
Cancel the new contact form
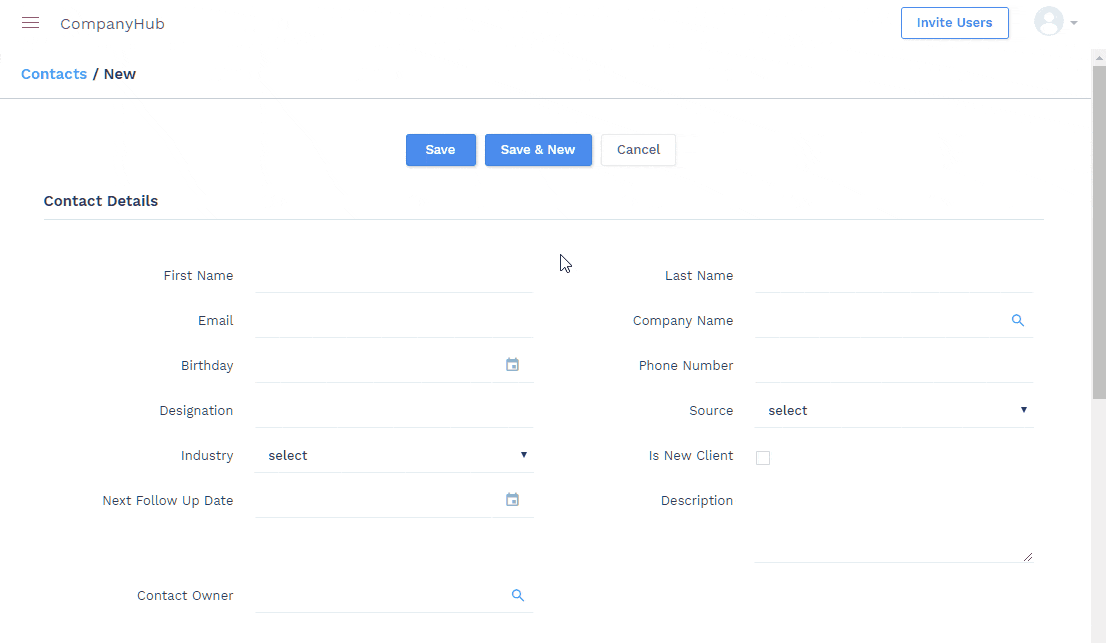click(x=638, y=150)
